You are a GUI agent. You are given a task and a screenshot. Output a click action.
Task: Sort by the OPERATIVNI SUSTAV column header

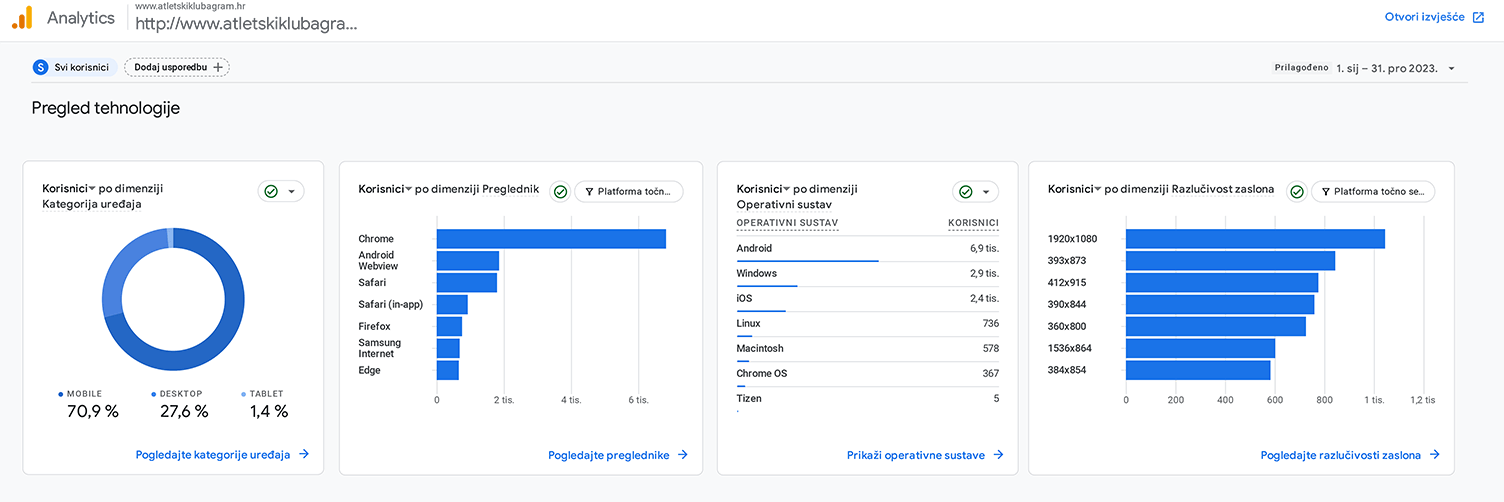coord(787,223)
